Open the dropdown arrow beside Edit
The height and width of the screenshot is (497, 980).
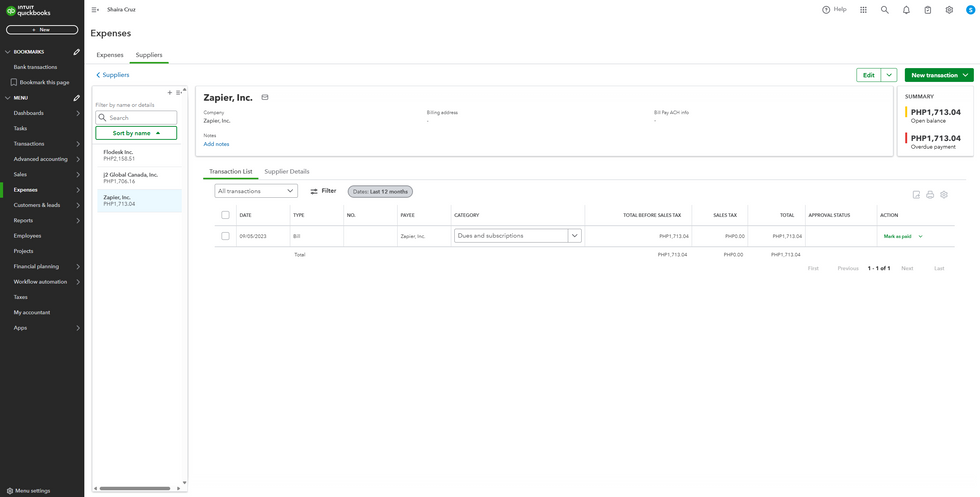tap(889, 75)
